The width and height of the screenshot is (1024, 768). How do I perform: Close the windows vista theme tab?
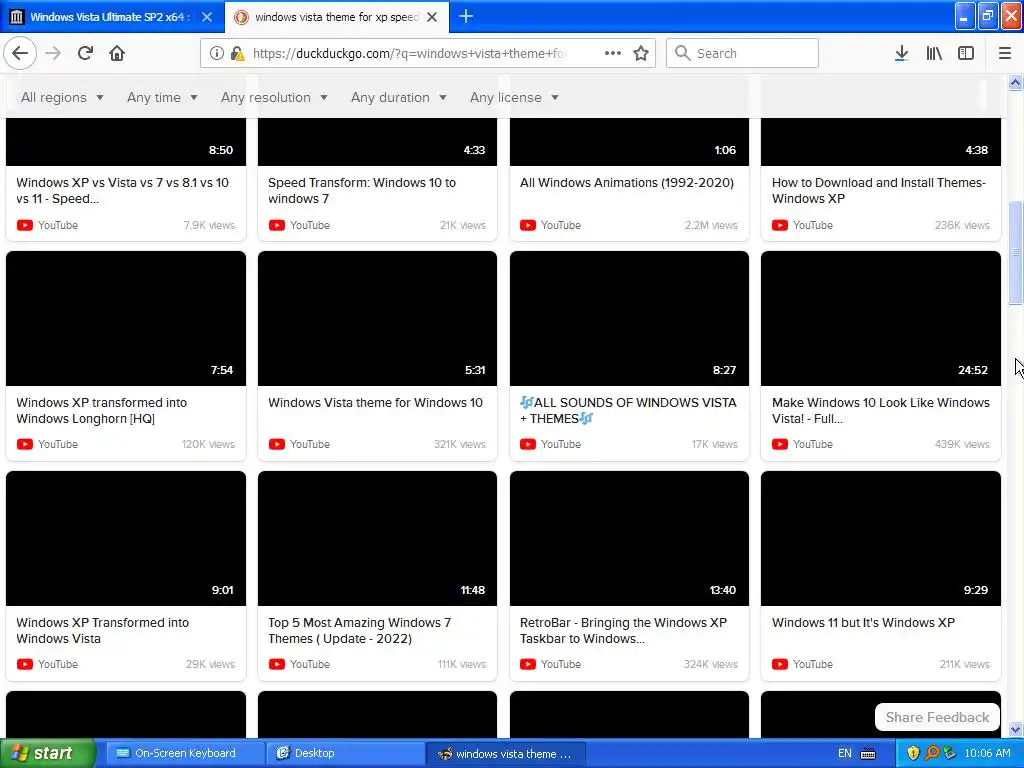point(432,17)
